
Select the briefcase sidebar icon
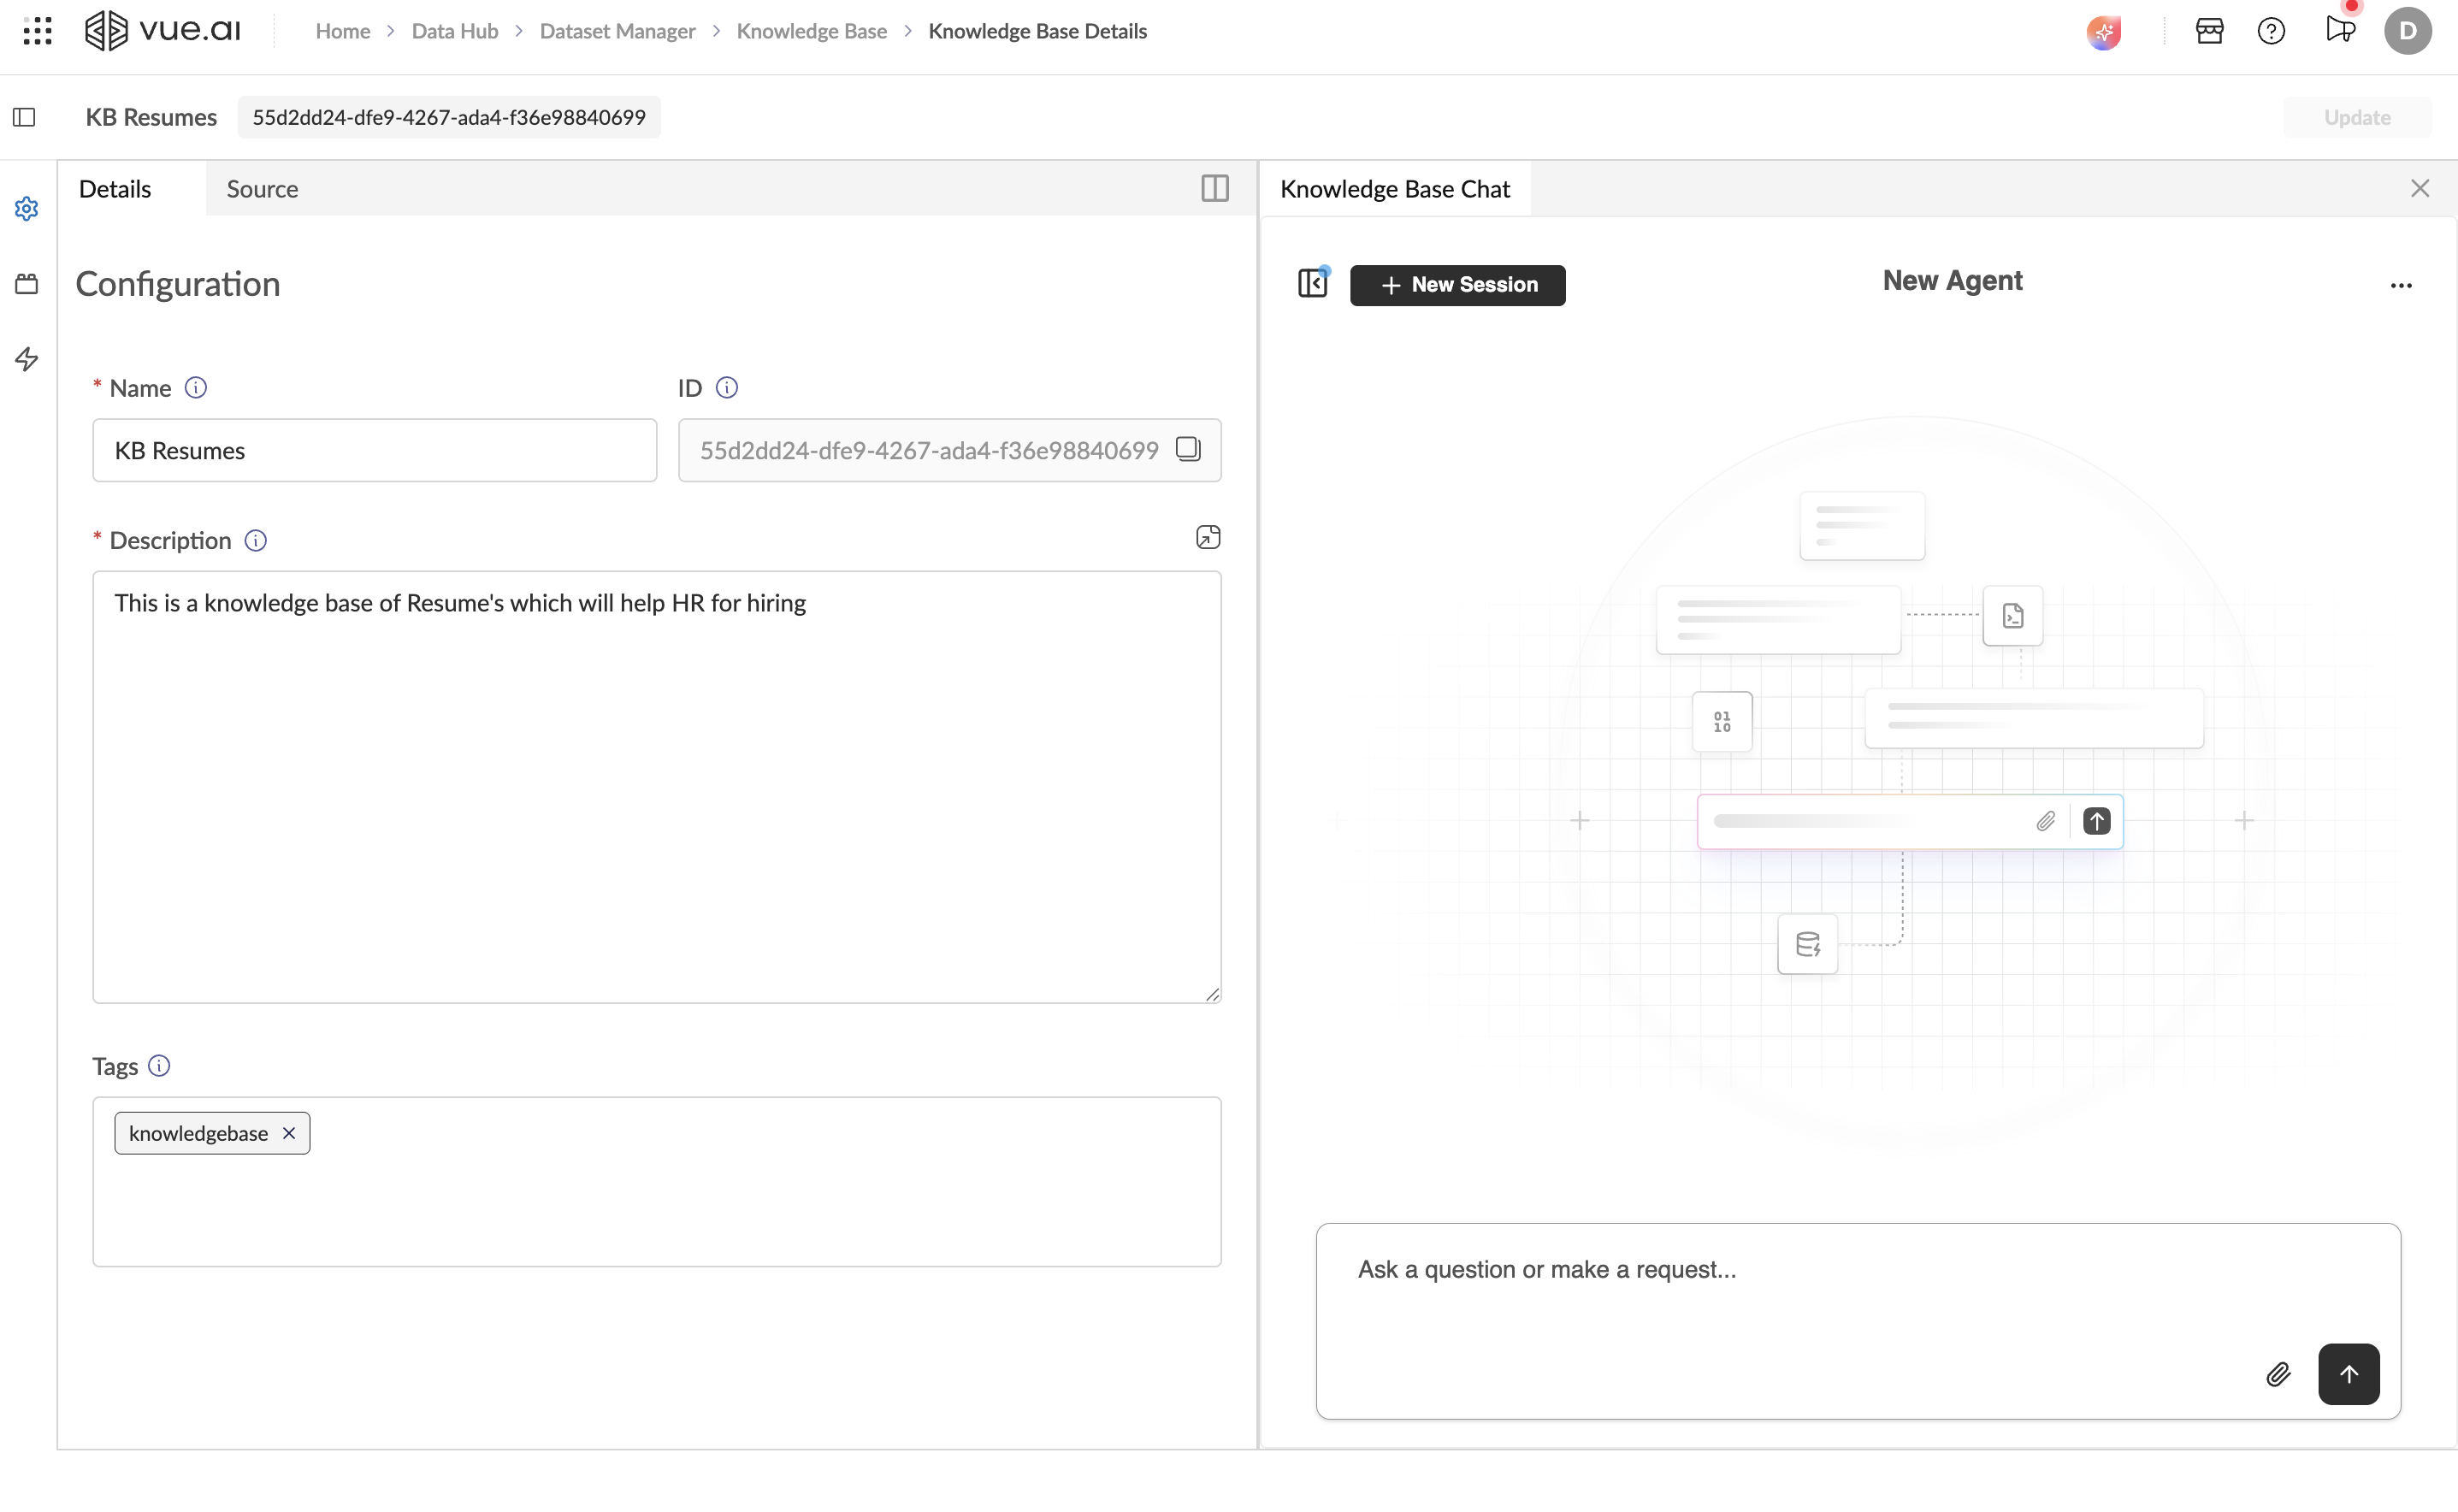click(27, 284)
